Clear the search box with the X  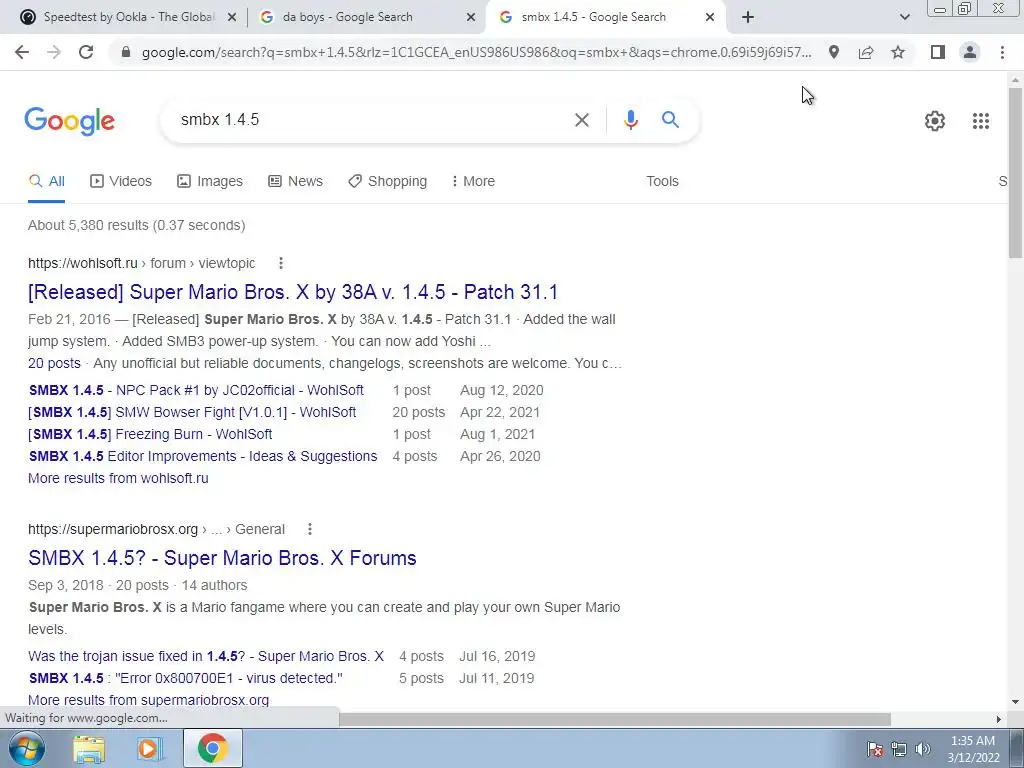(581, 120)
